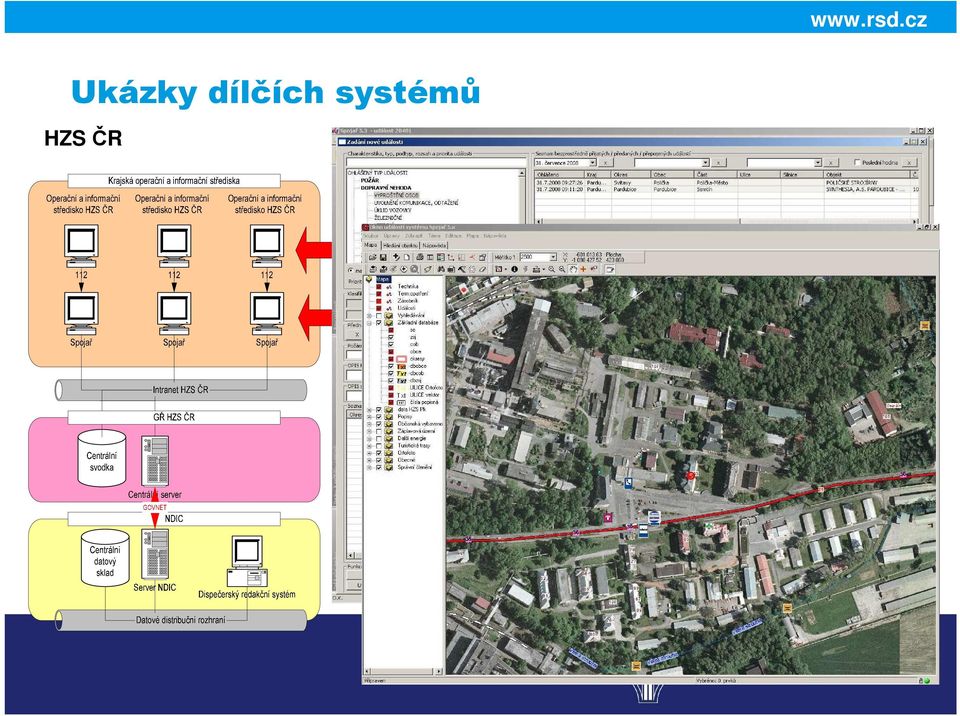
Task: Open the Nápověda tab
Action: 434,245
